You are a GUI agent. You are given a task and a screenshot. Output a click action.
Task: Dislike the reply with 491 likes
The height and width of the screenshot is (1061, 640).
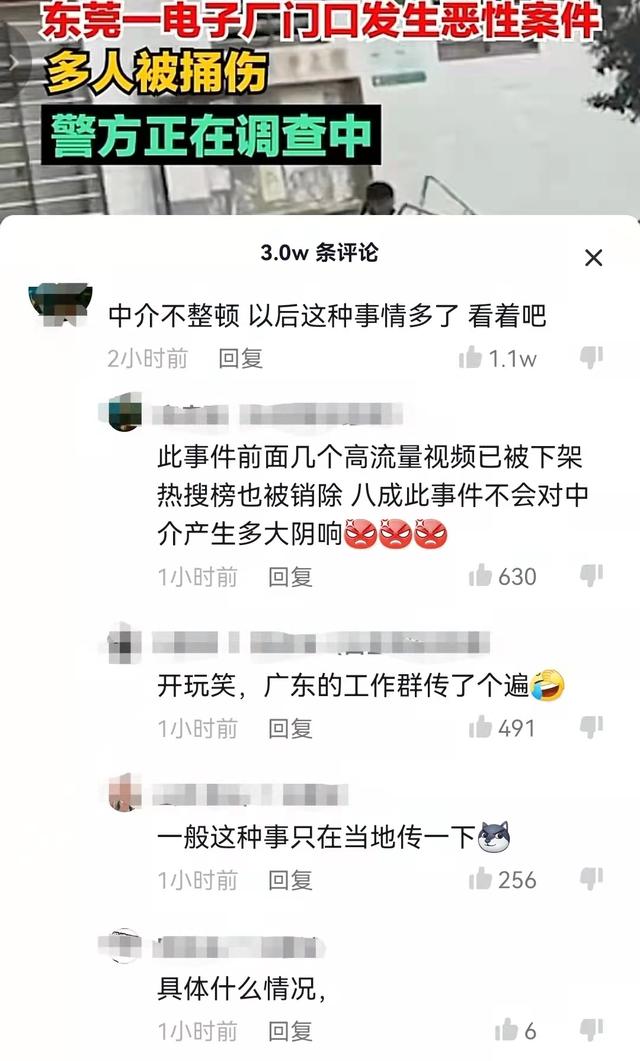(591, 727)
